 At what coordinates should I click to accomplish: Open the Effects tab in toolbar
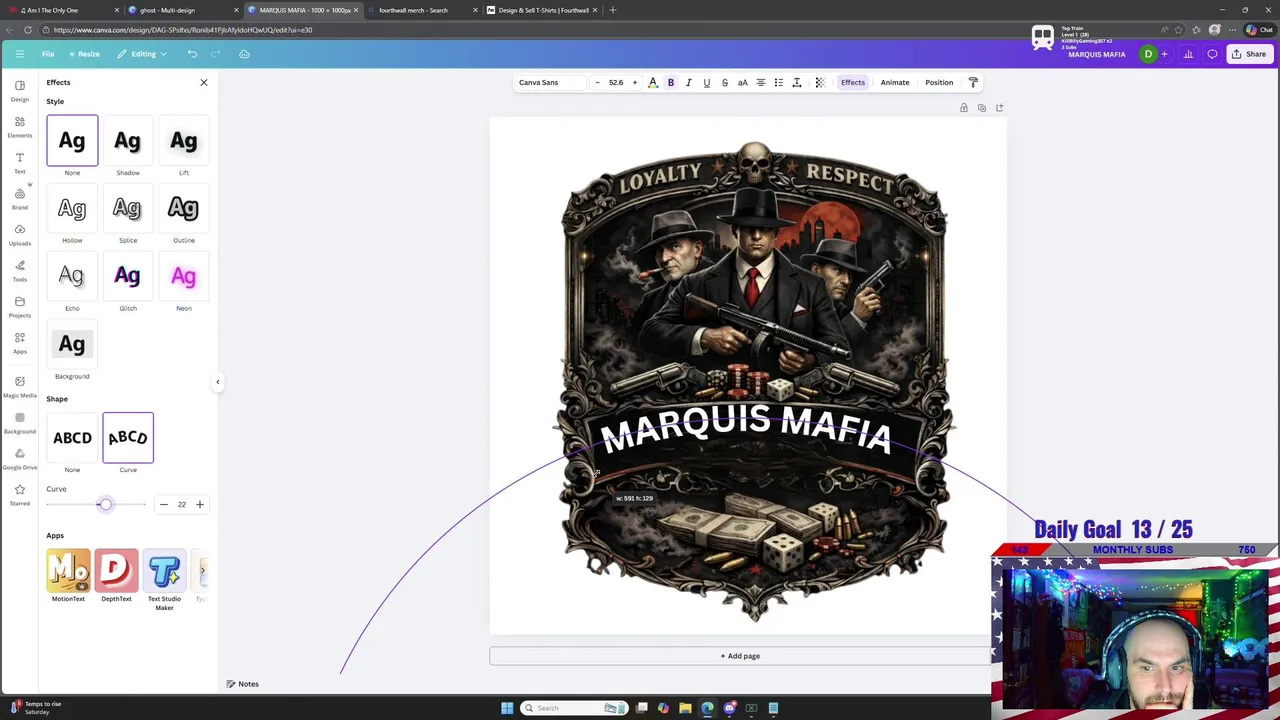[x=853, y=82]
